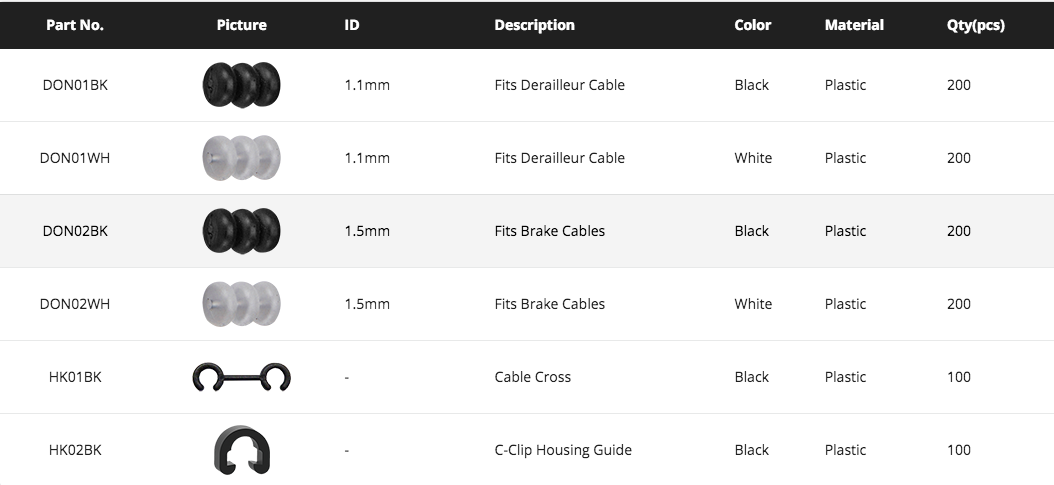Click the Material column header
This screenshot has height=485, width=1054.
coord(854,25)
